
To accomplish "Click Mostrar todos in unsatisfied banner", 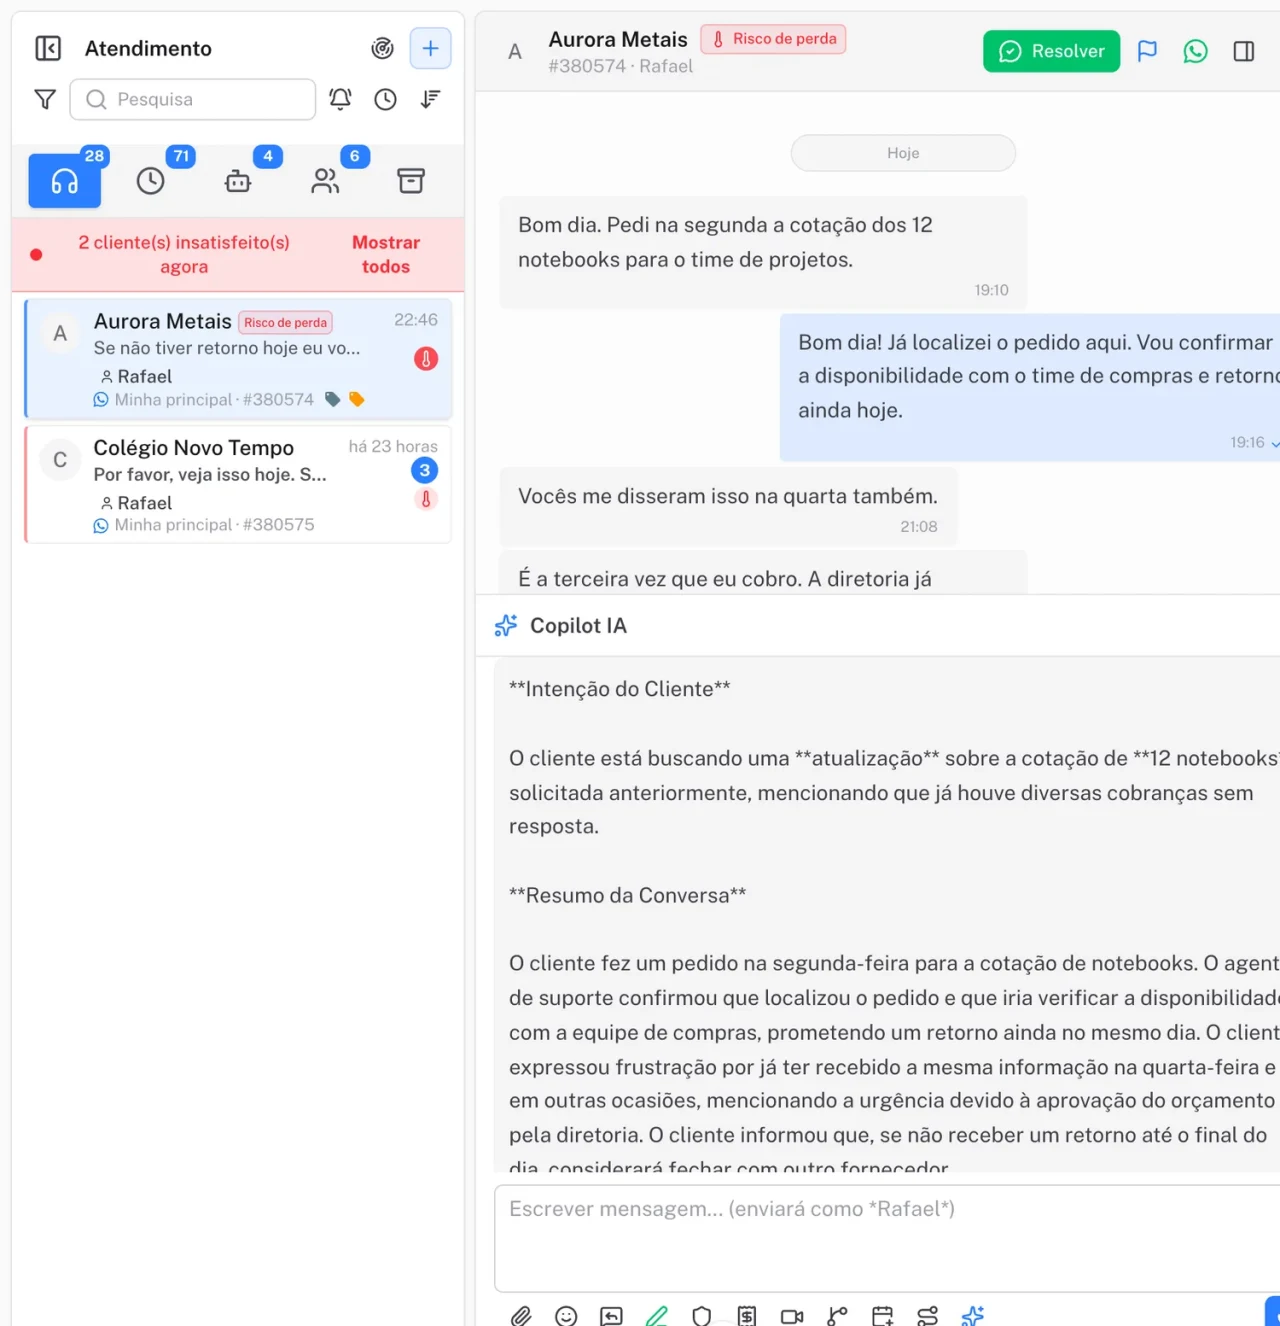I will click(386, 254).
